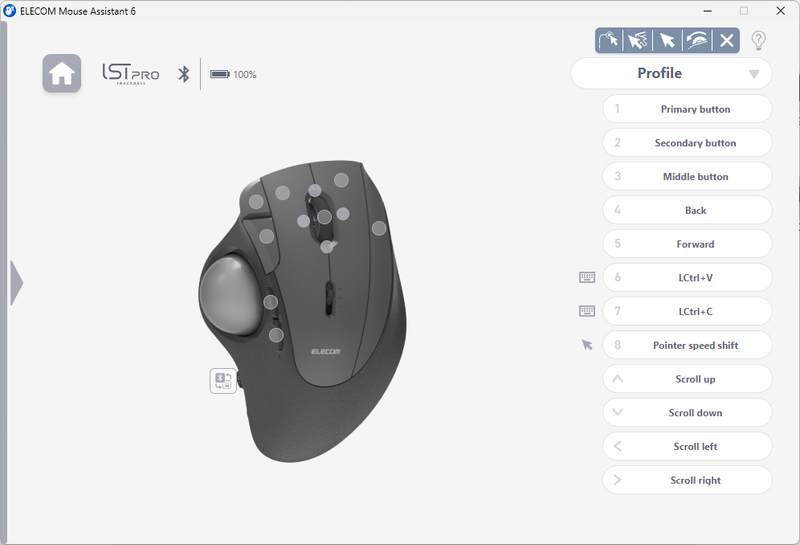800x545 pixels.
Task: Click the Scroll up assignment button
Action: point(687,379)
